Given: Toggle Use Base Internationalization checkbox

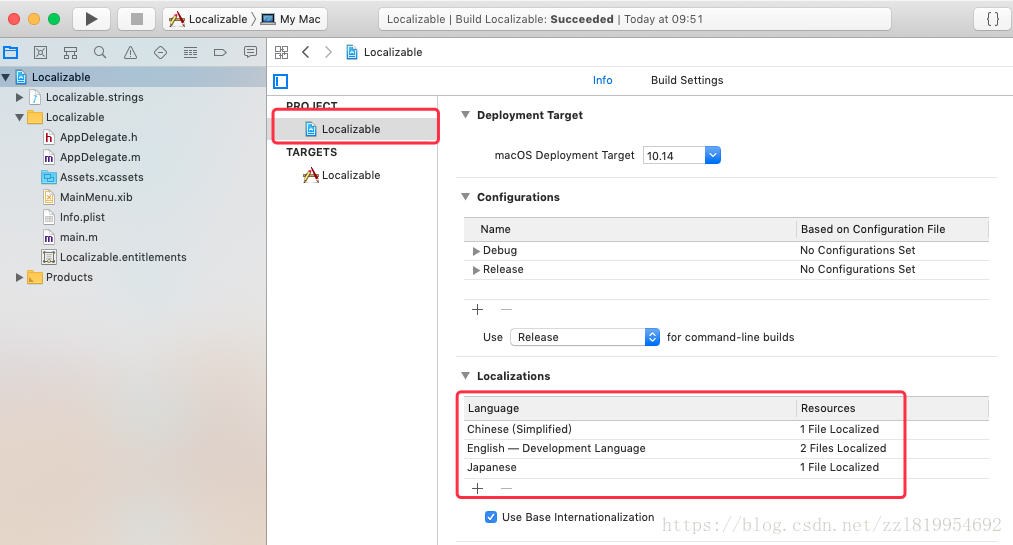Looking at the screenshot, I should 491,517.
